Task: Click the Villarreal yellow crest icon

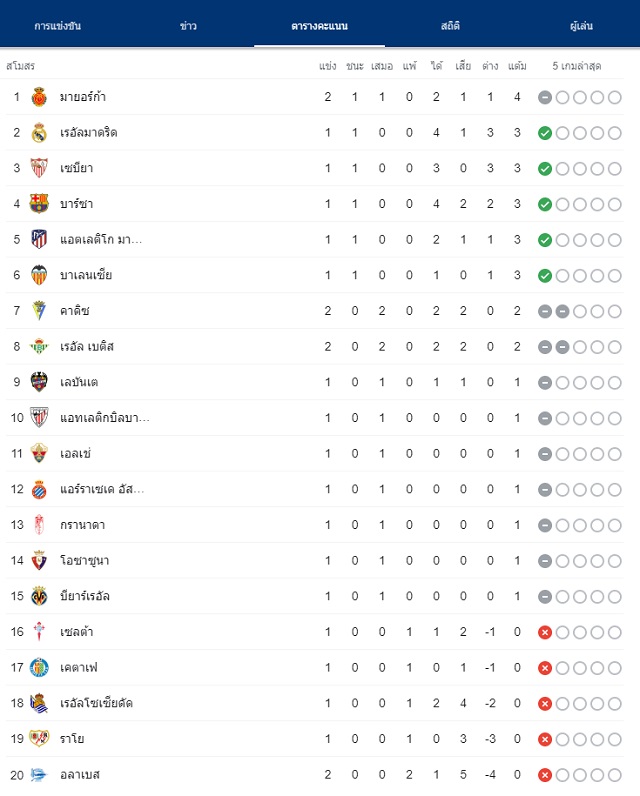Action: point(39,596)
